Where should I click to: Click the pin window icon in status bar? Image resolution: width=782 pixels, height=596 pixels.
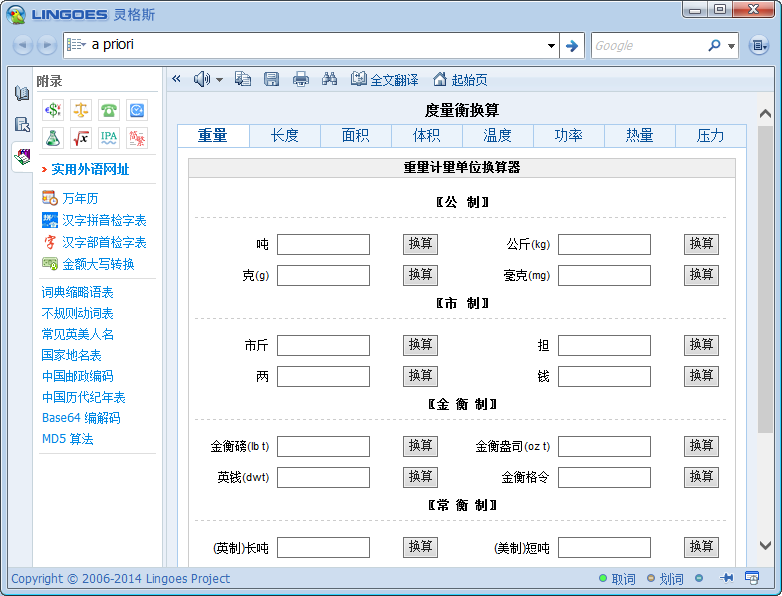click(727, 578)
